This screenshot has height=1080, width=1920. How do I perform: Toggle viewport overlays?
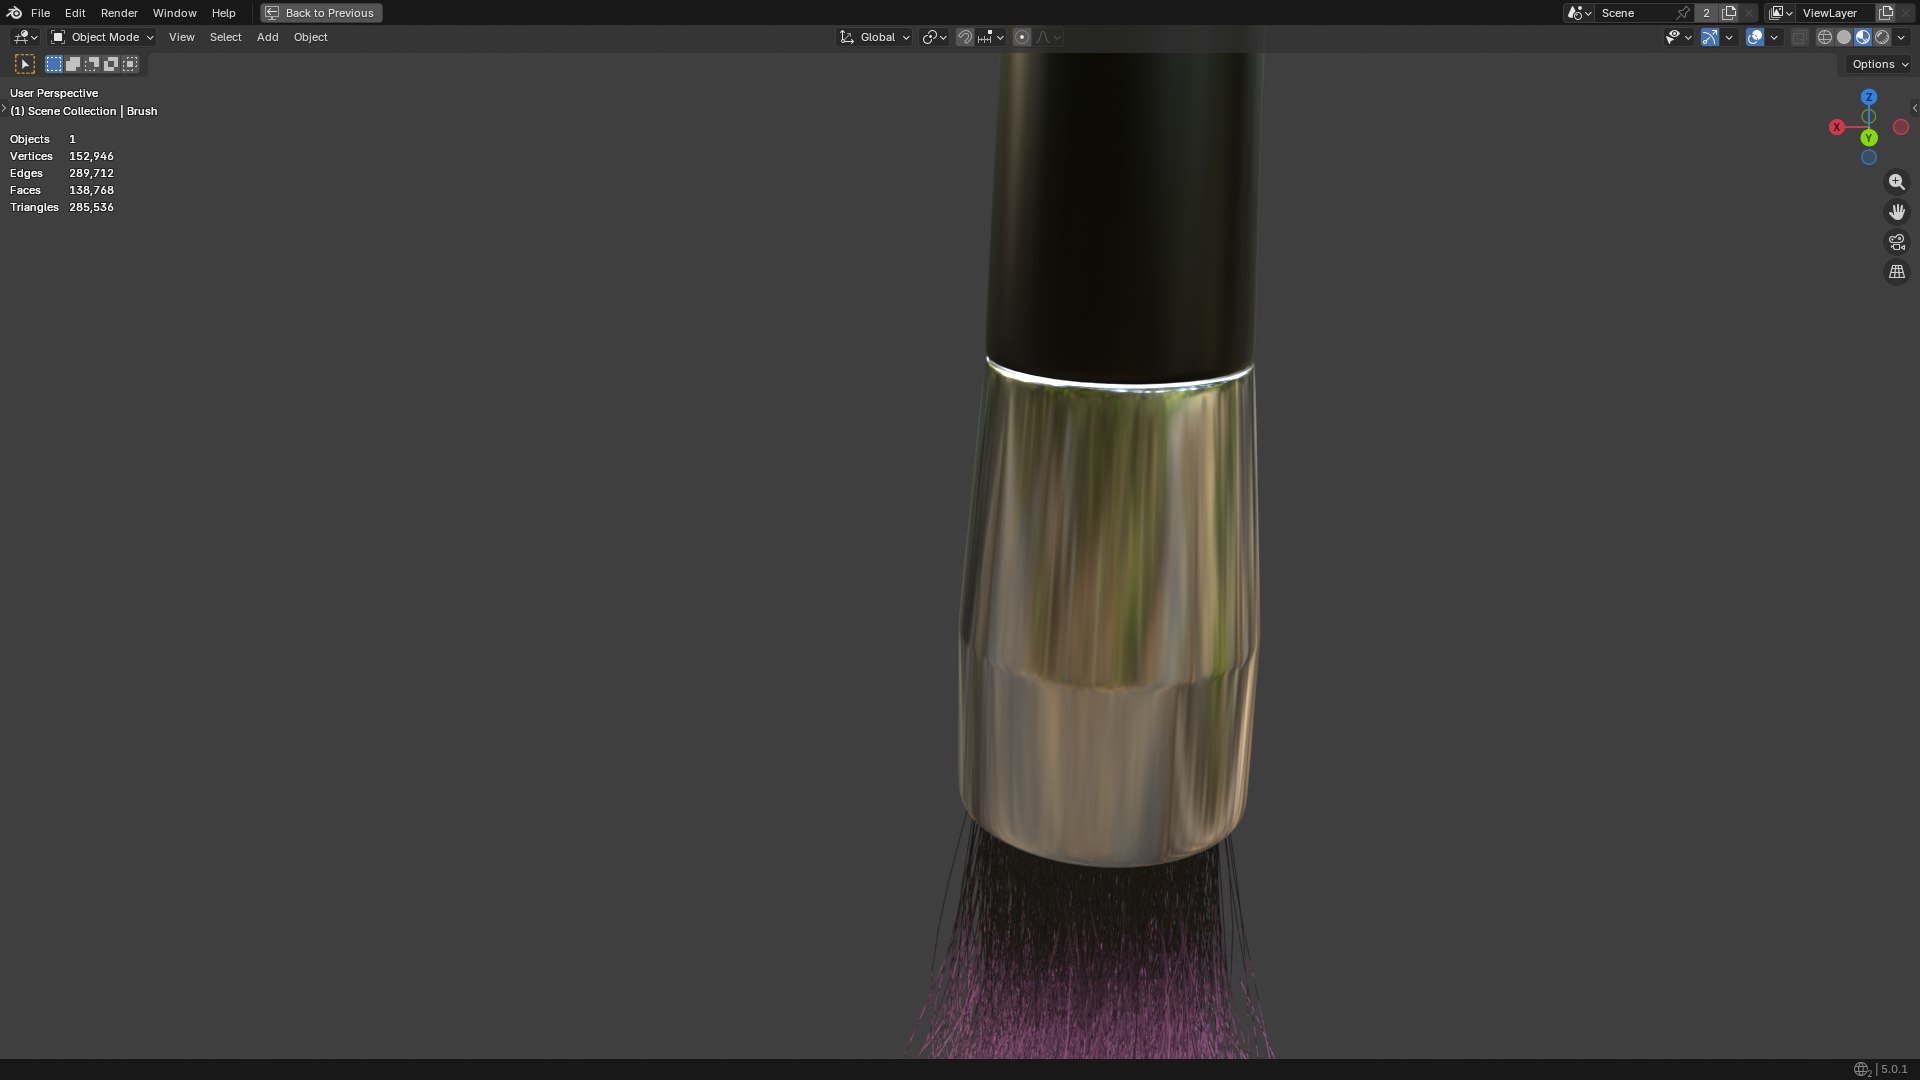tap(1755, 37)
